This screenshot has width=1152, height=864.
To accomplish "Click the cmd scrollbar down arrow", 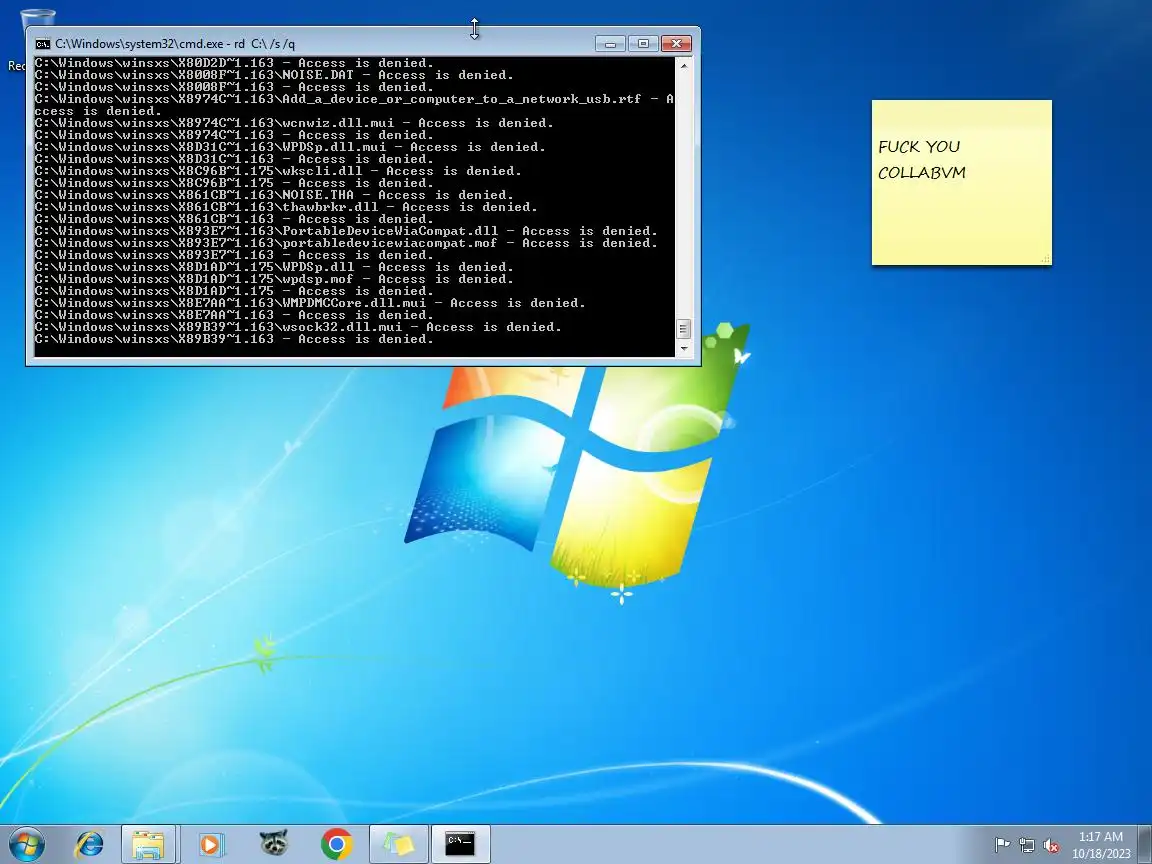I will [x=684, y=349].
